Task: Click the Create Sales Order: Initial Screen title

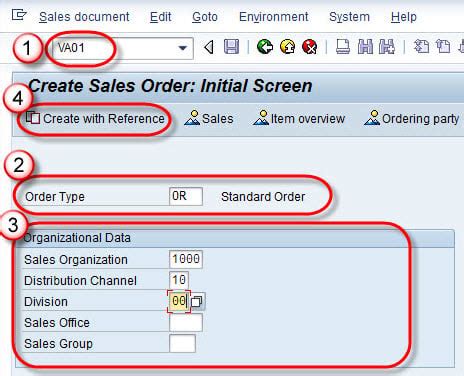Action: pyautogui.click(x=170, y=86)
